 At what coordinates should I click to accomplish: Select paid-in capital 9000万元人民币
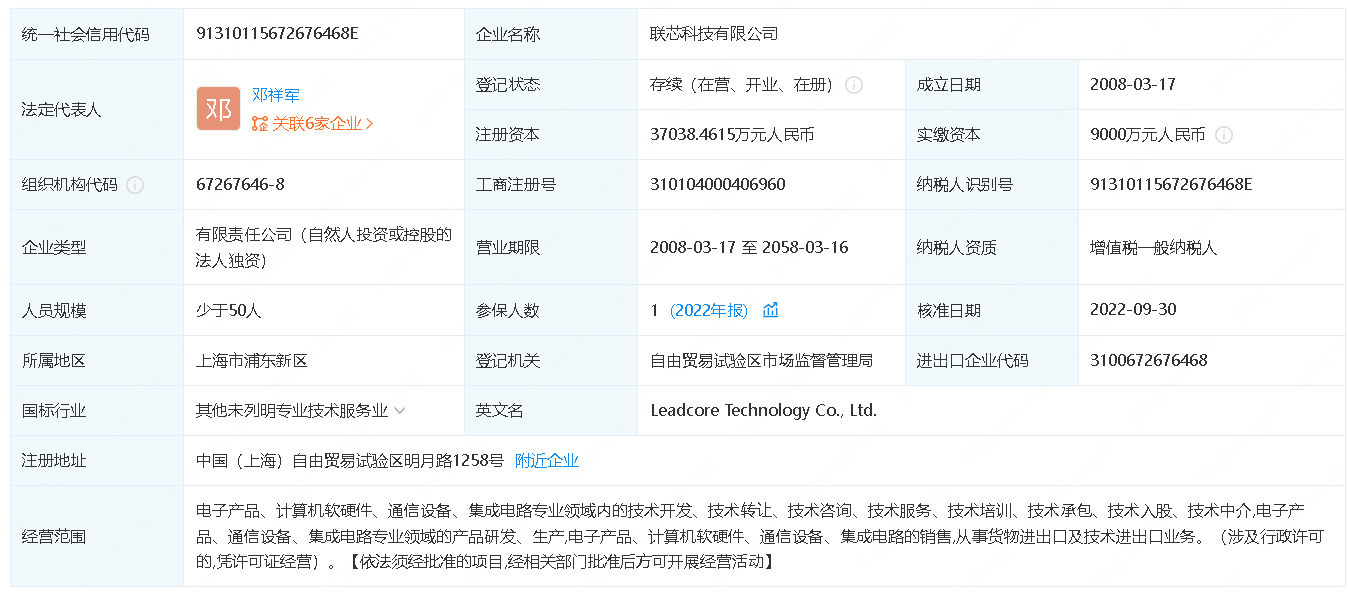1148,135
